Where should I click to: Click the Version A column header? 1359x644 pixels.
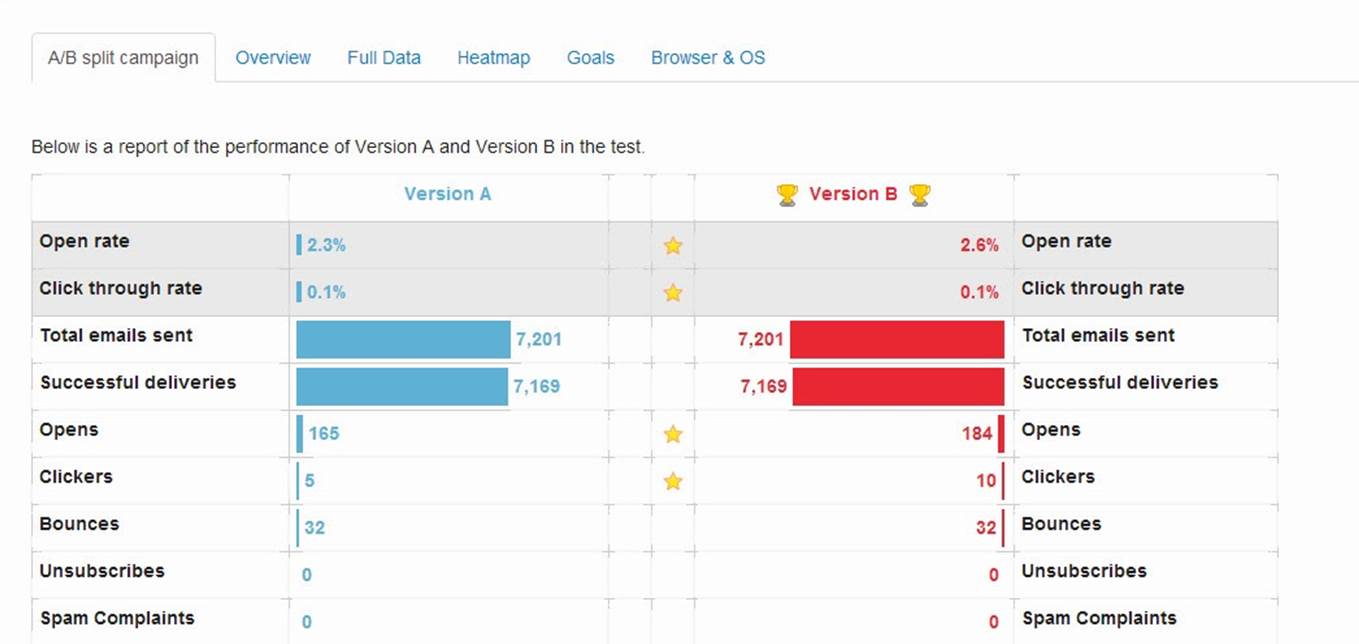[x=447, y=194]
